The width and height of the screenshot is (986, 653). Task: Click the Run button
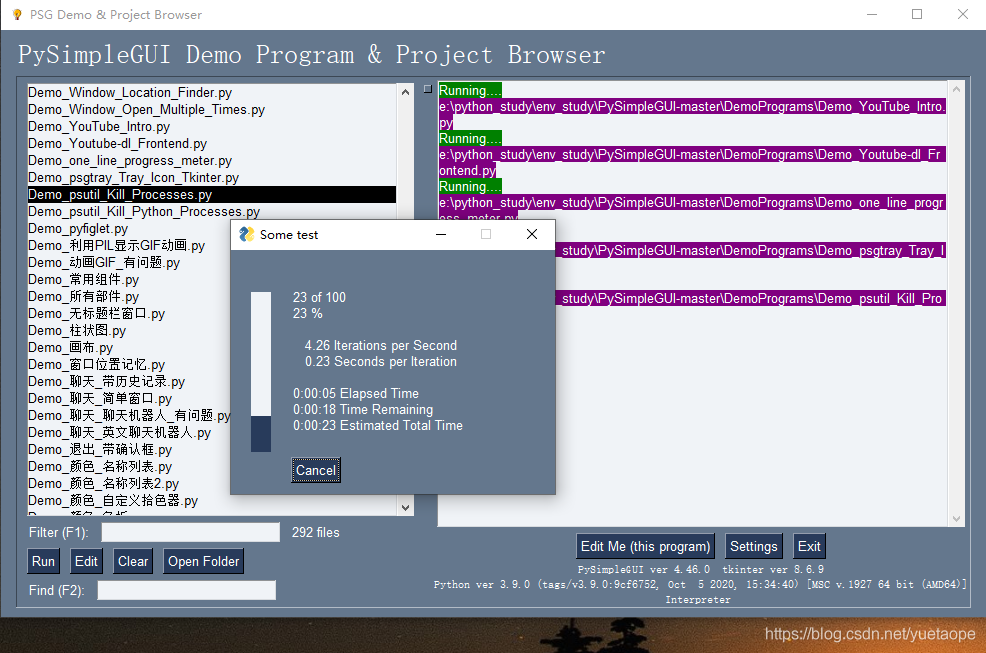coord(43,561)
